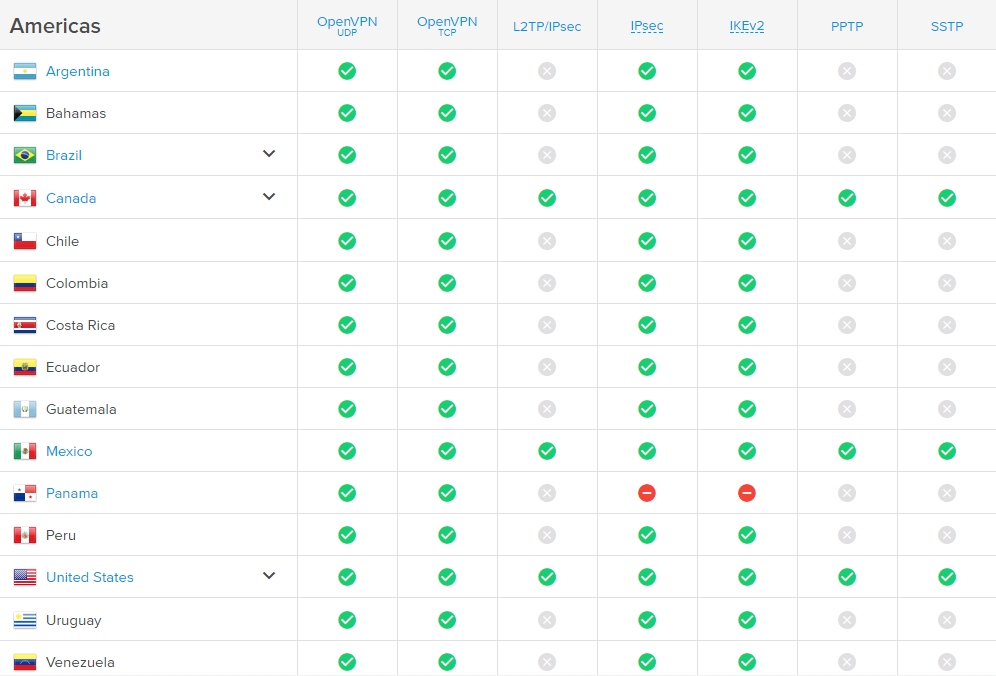996x676 pixels.
Task: Open the Argentina server link
Action: [x=77, y=71]
